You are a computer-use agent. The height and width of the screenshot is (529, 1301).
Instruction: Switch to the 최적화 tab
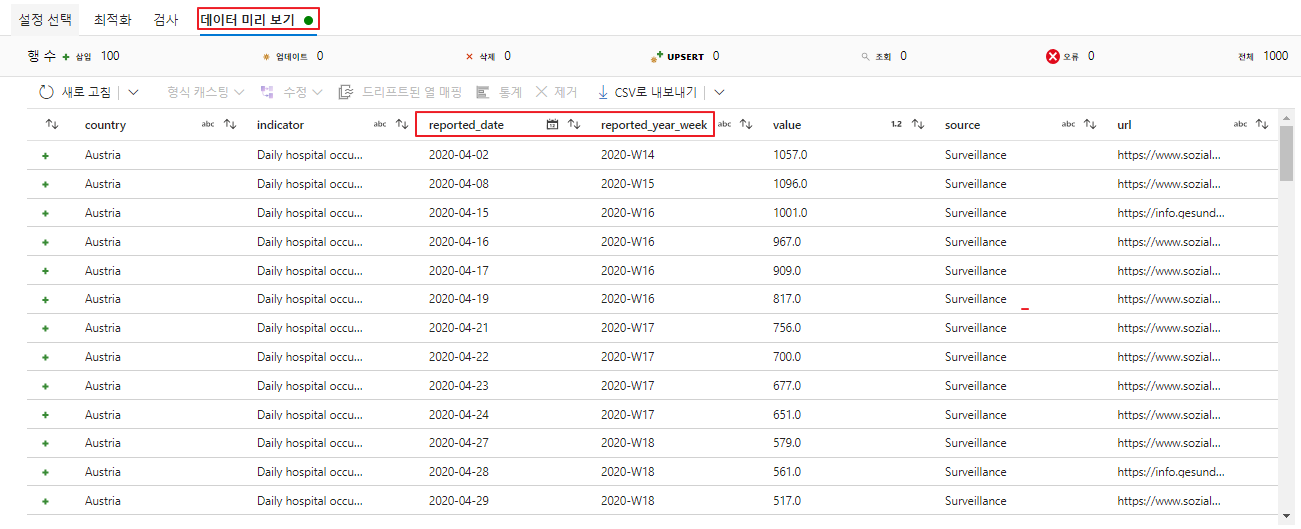[x=112, y=19]
